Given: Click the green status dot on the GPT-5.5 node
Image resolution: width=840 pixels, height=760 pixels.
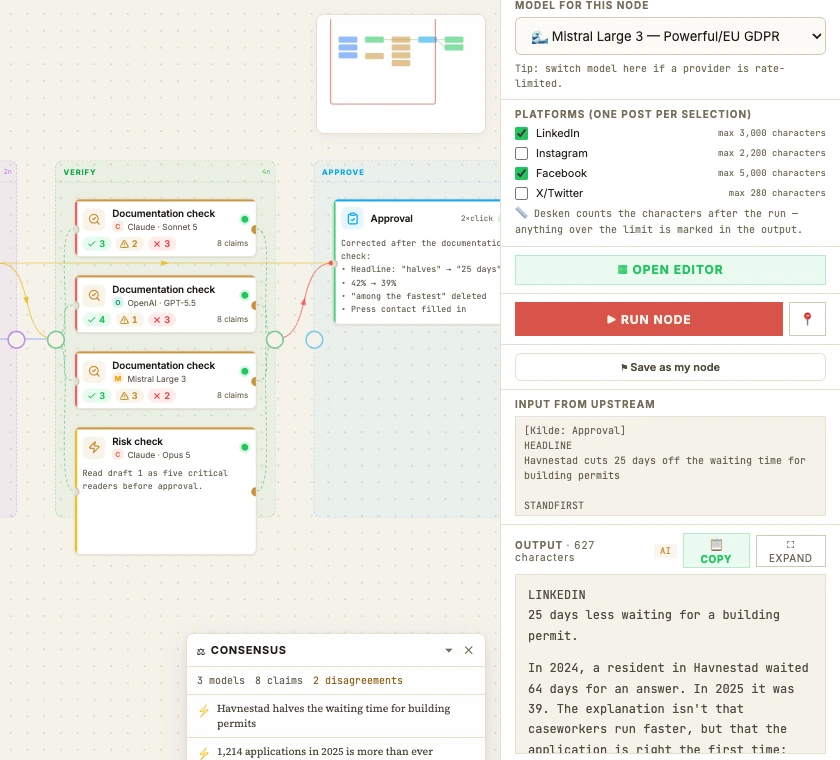Looking at the screenshot, I should click(x=245, y=295).
